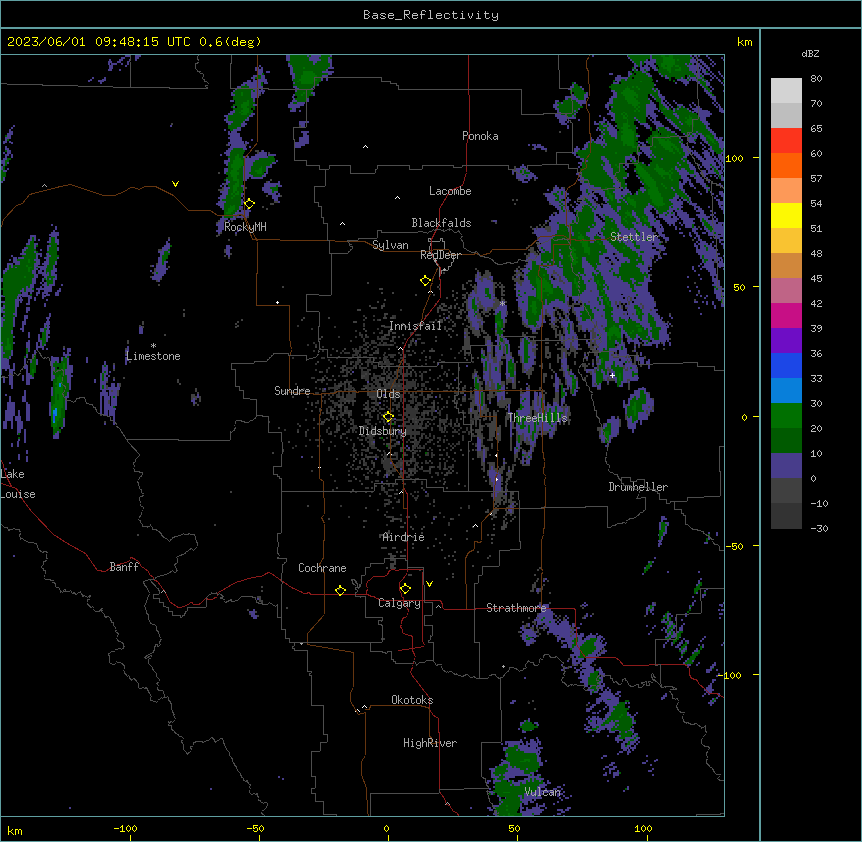Click the RockyMH label
This screenshot has height=842, width=862.
coord(245,227)
